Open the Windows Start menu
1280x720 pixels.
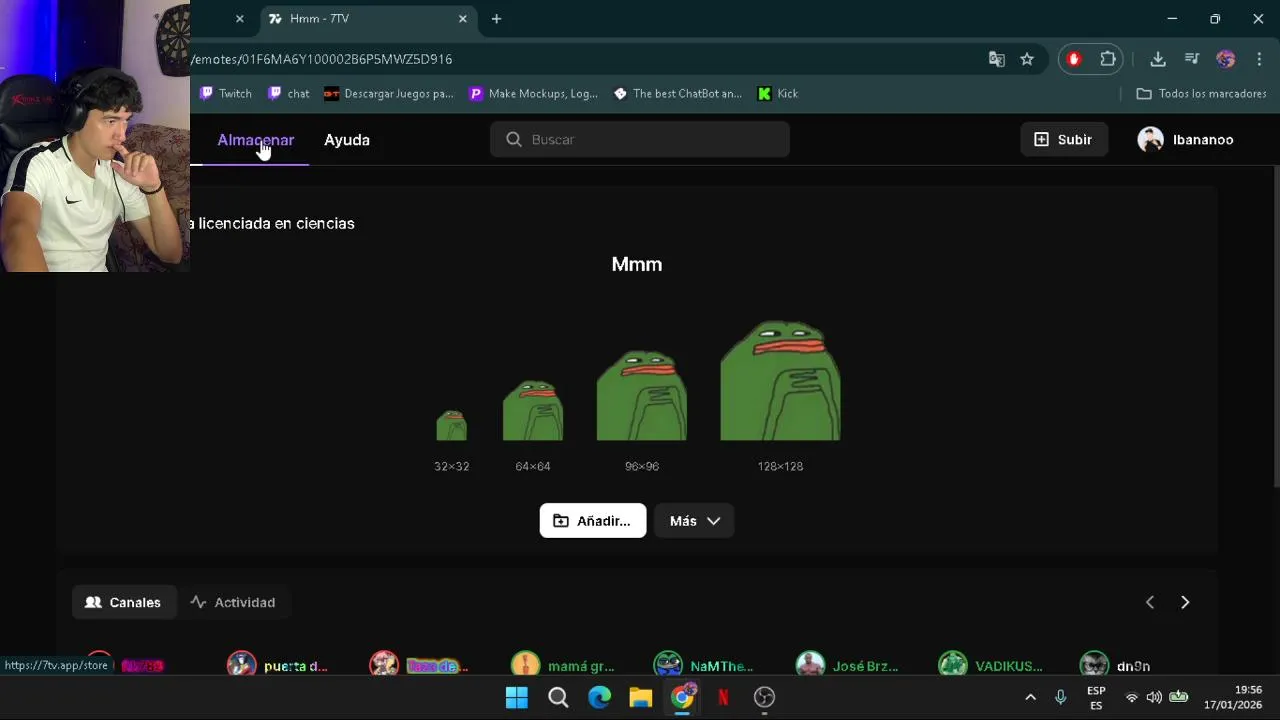tap(517, 697)
